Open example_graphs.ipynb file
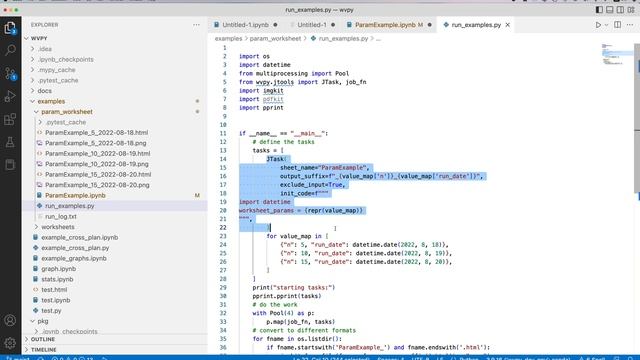Screen dimensions: 640x360 pos(73,258)
